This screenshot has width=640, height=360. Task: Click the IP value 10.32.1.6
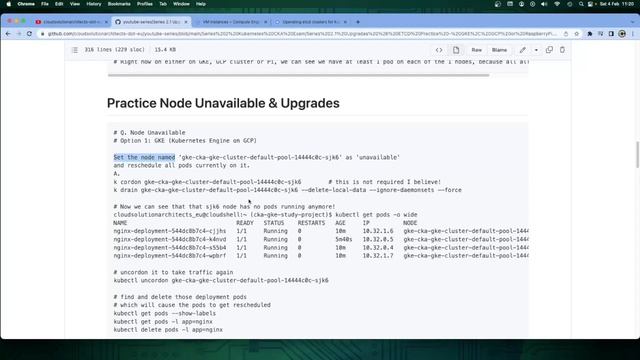point(378,231)
